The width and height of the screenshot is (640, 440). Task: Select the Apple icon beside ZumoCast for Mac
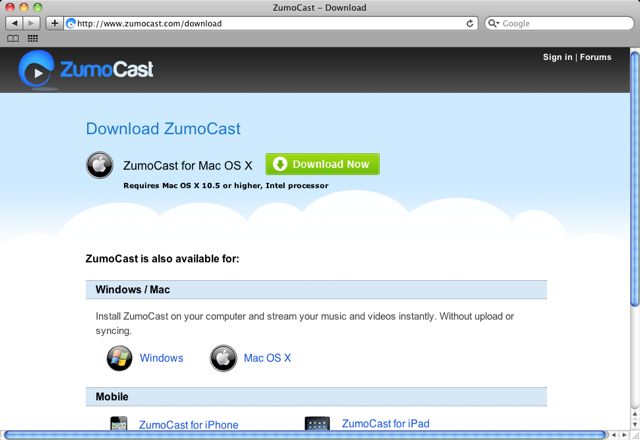point(100,165)
